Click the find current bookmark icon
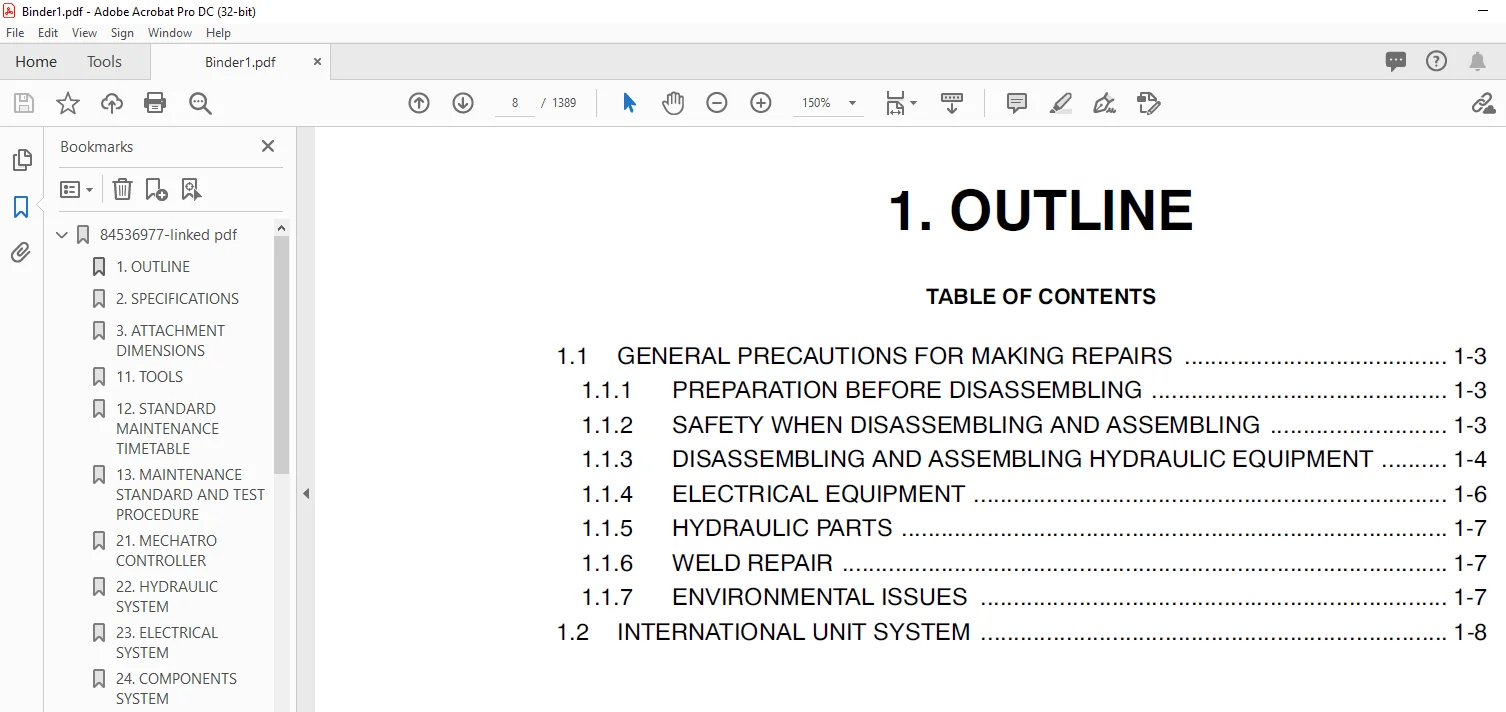This screenshot has height=712, width=1506. 191,189
